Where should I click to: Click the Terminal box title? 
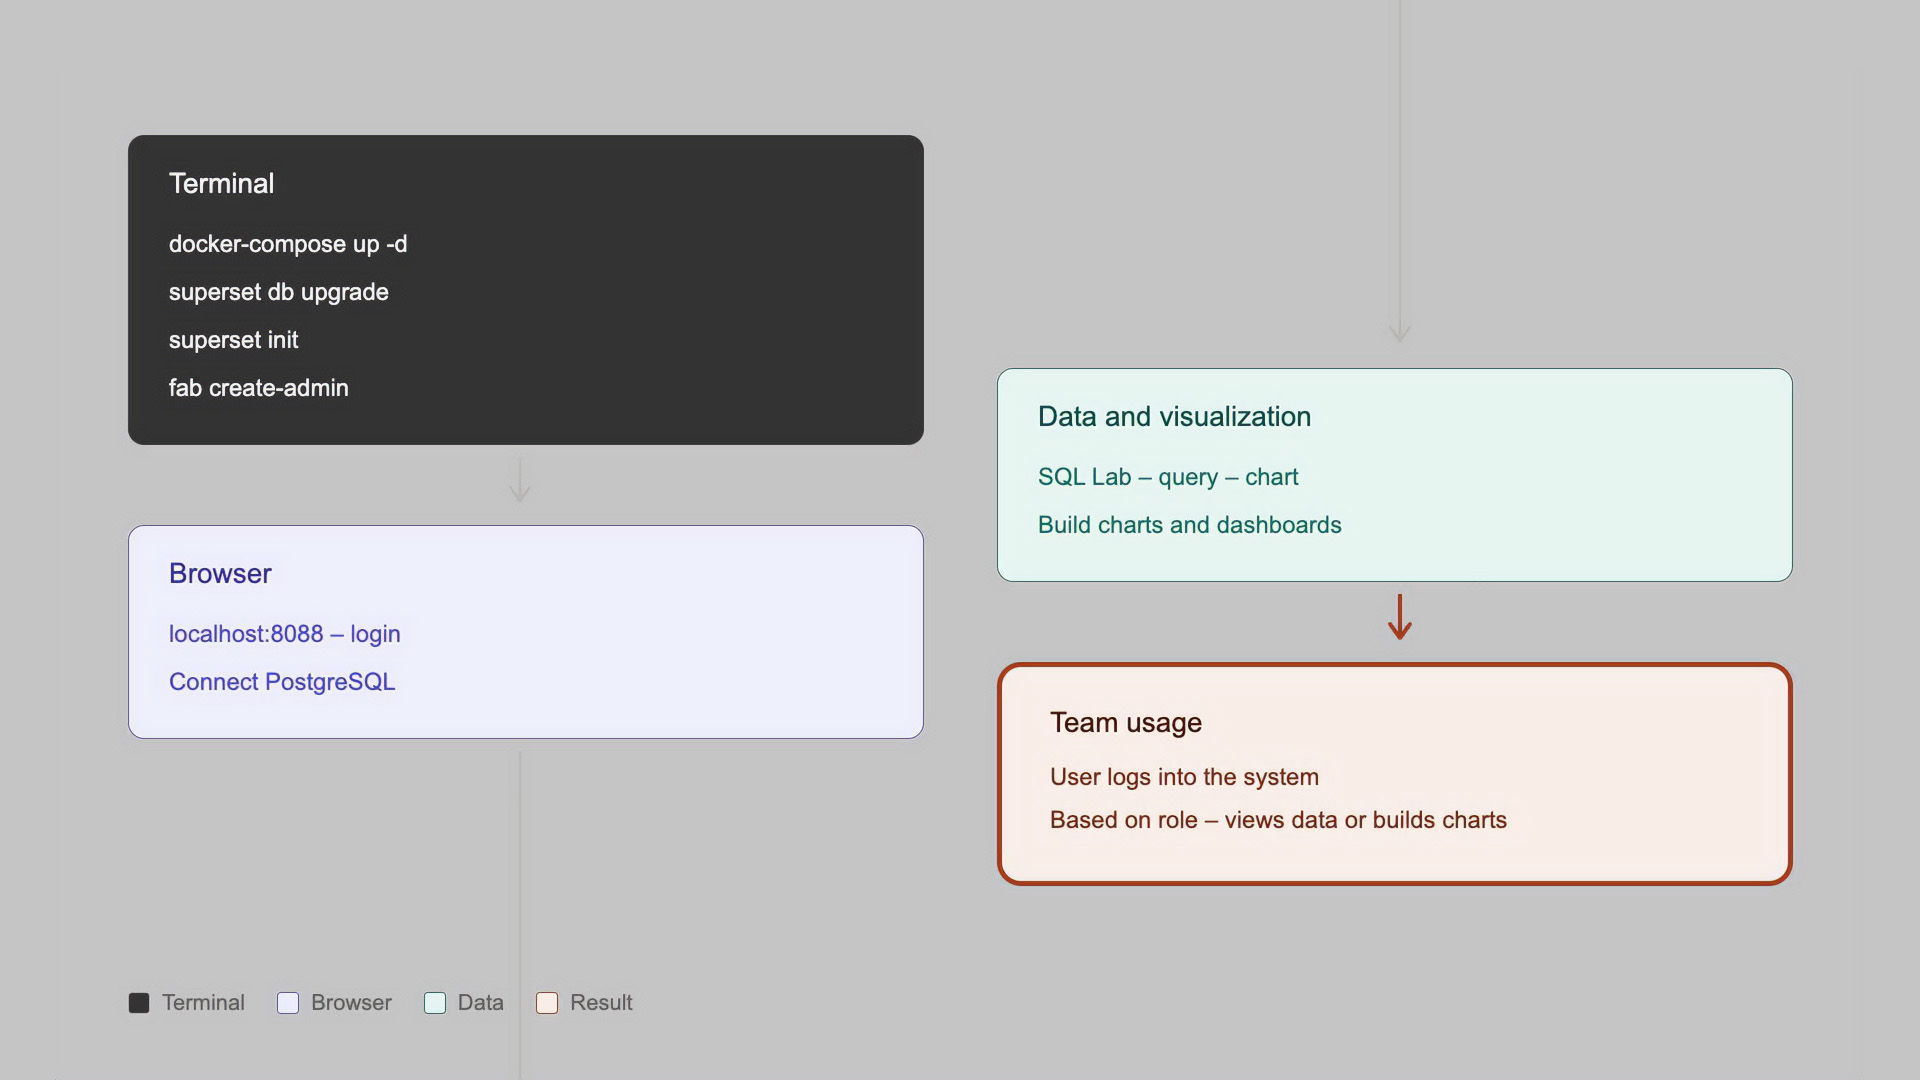point(221,183)
